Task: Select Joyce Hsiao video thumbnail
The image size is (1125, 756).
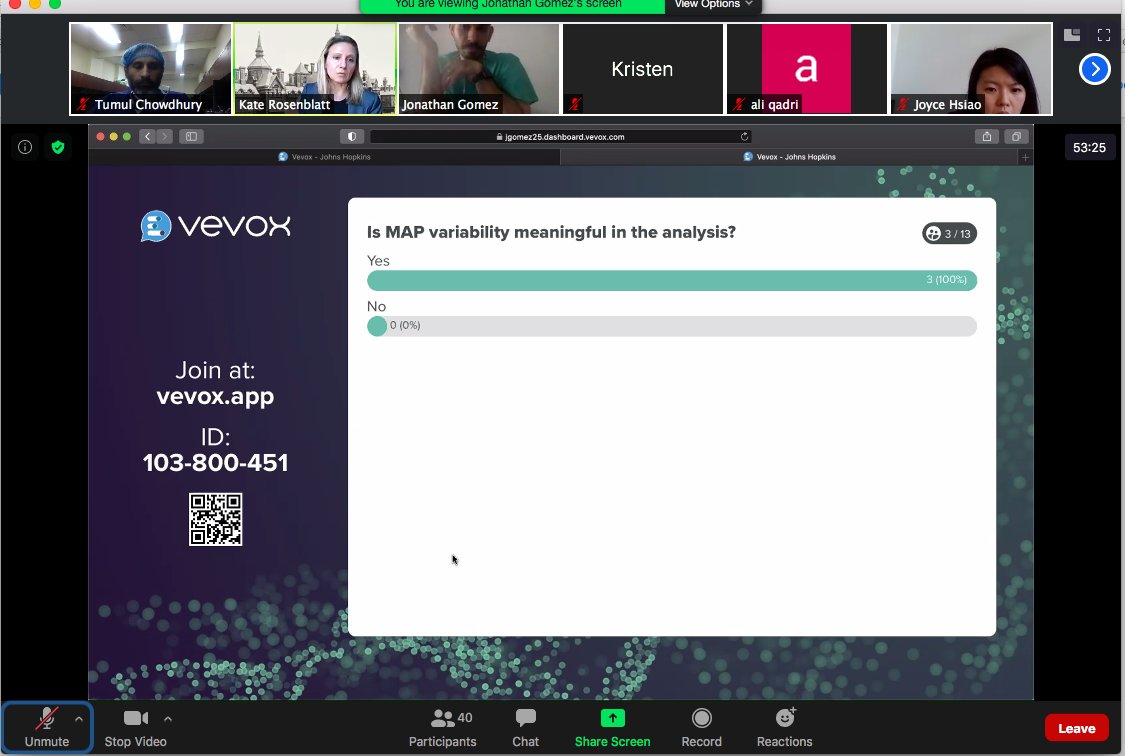Action: click(971, 69)
